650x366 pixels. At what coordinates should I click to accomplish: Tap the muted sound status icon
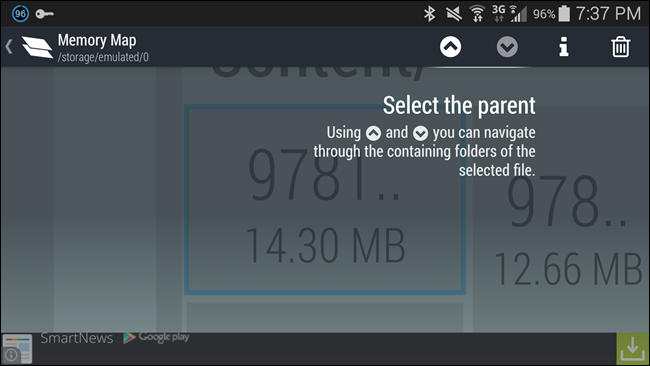point(454,14)
